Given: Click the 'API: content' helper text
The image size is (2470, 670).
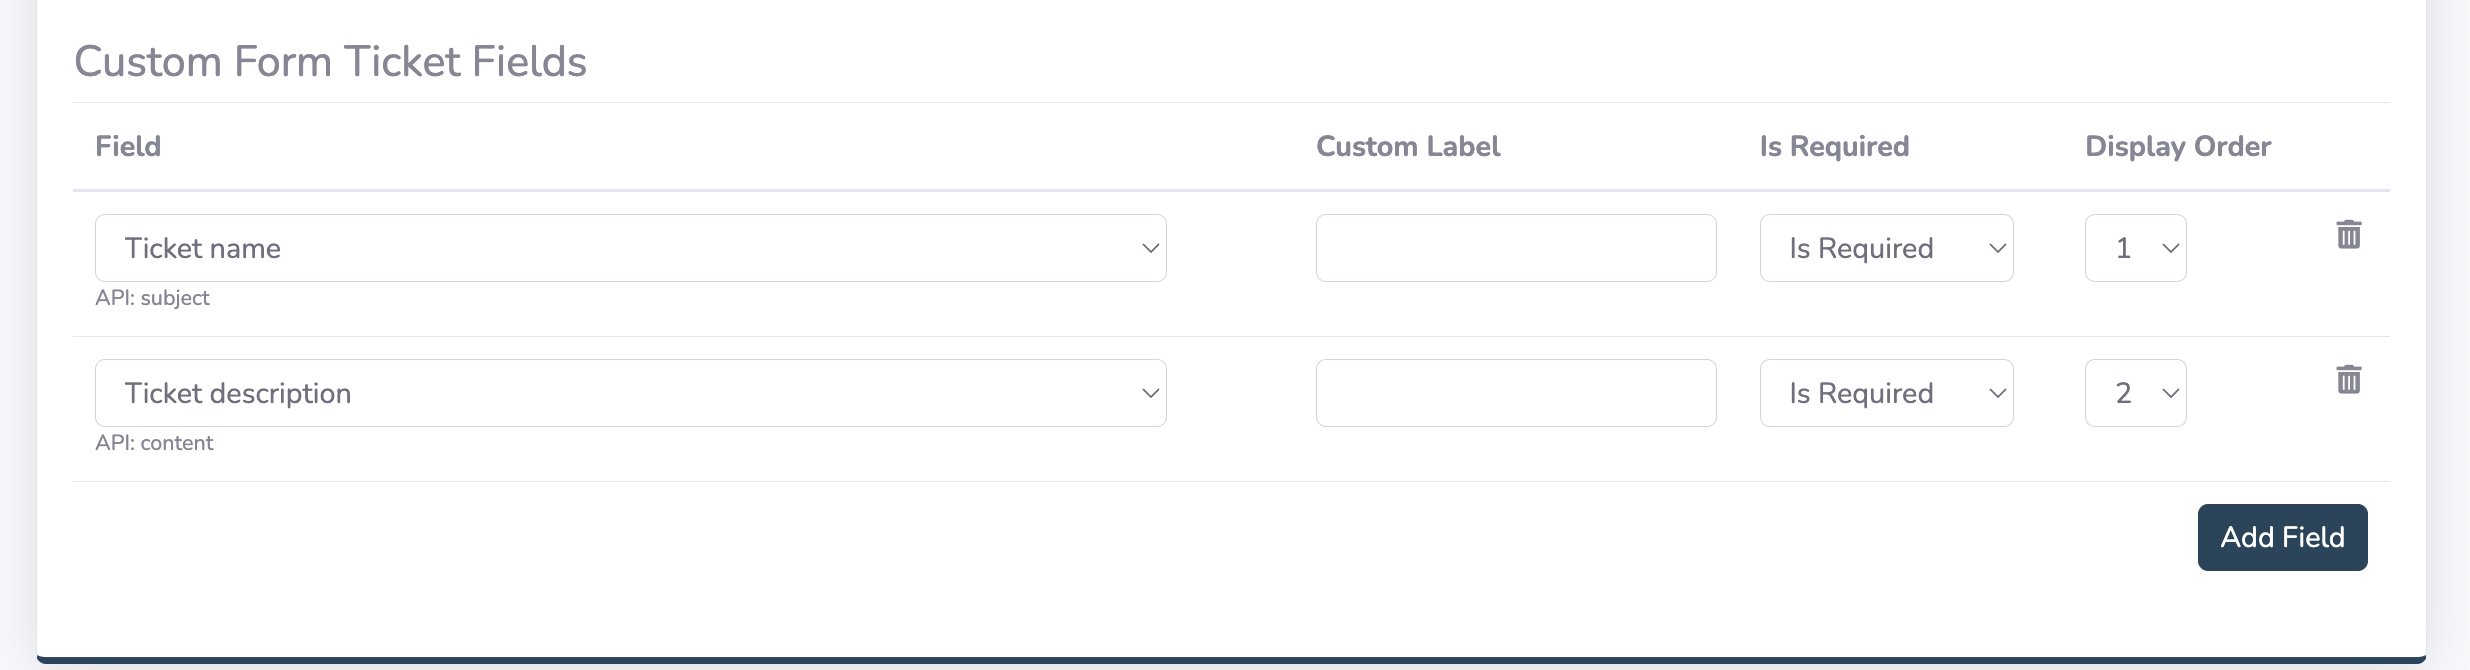Looking at the screenshot, I should [x=154, y=443].
